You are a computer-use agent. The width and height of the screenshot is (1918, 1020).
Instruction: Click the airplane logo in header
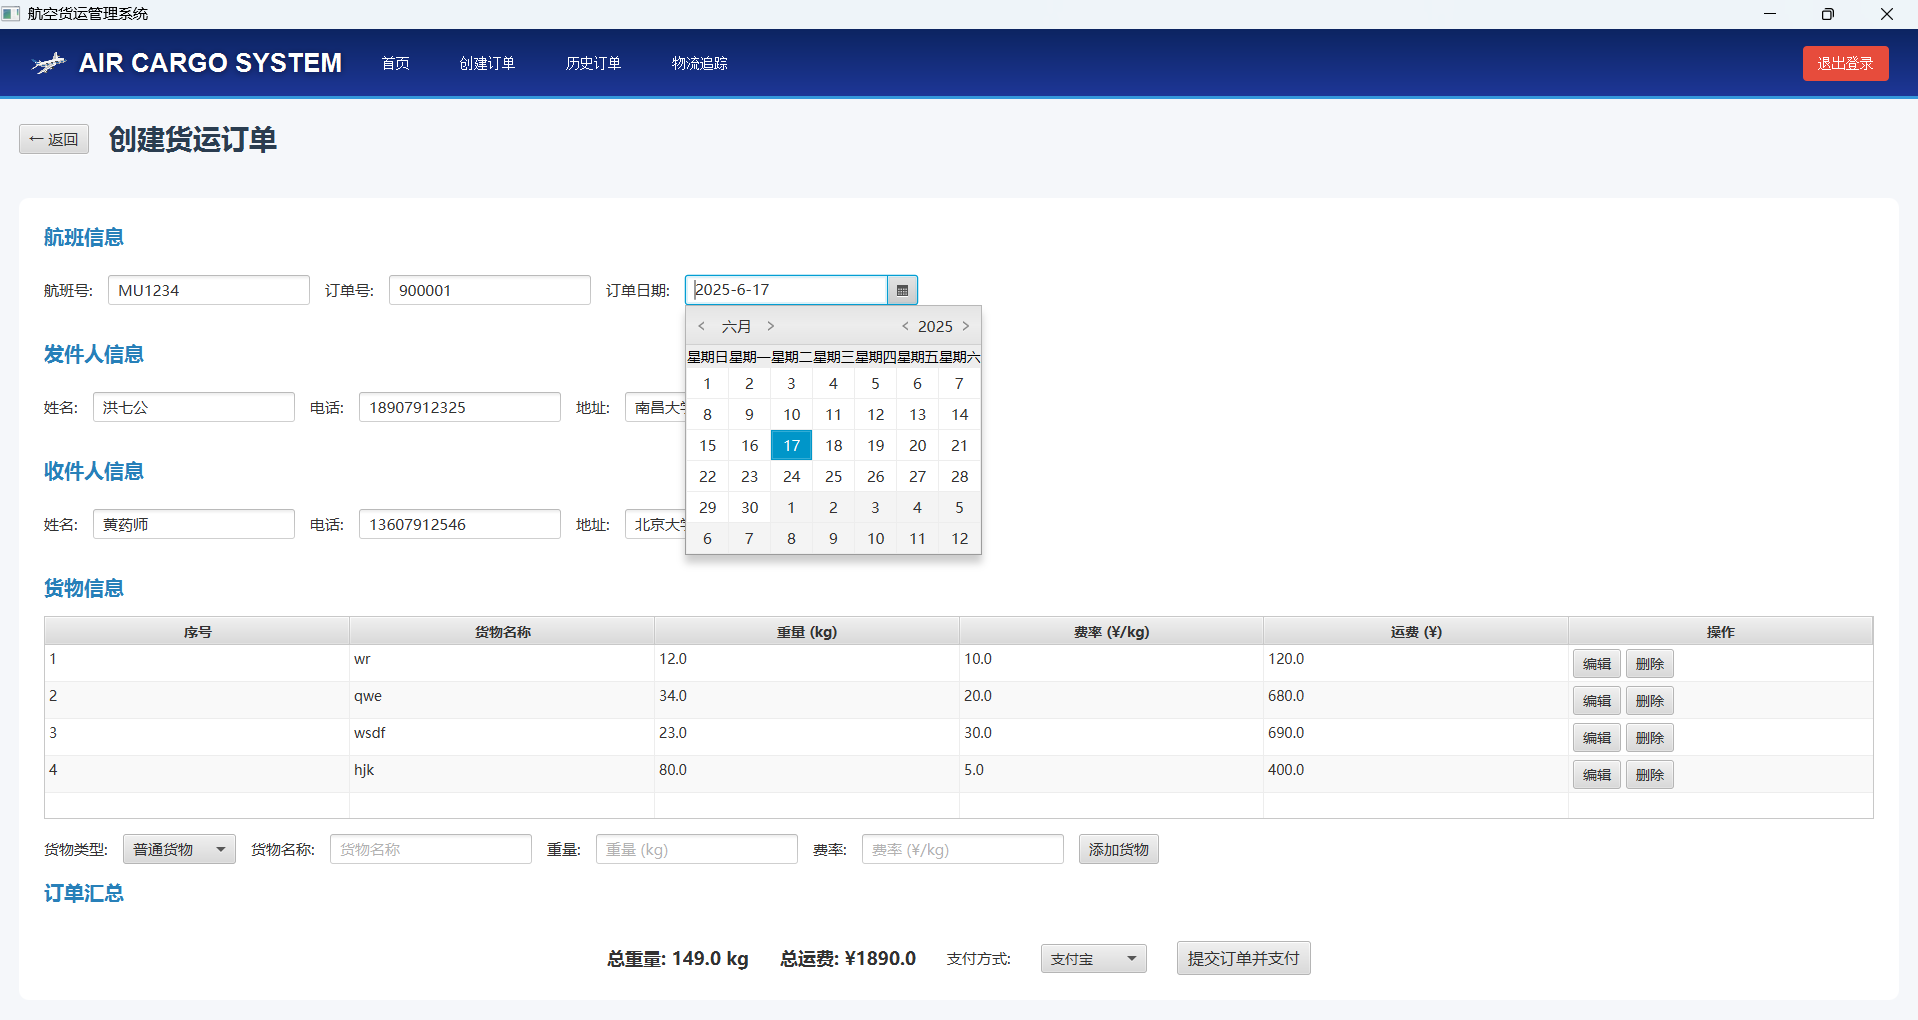[x=48, y=63]
